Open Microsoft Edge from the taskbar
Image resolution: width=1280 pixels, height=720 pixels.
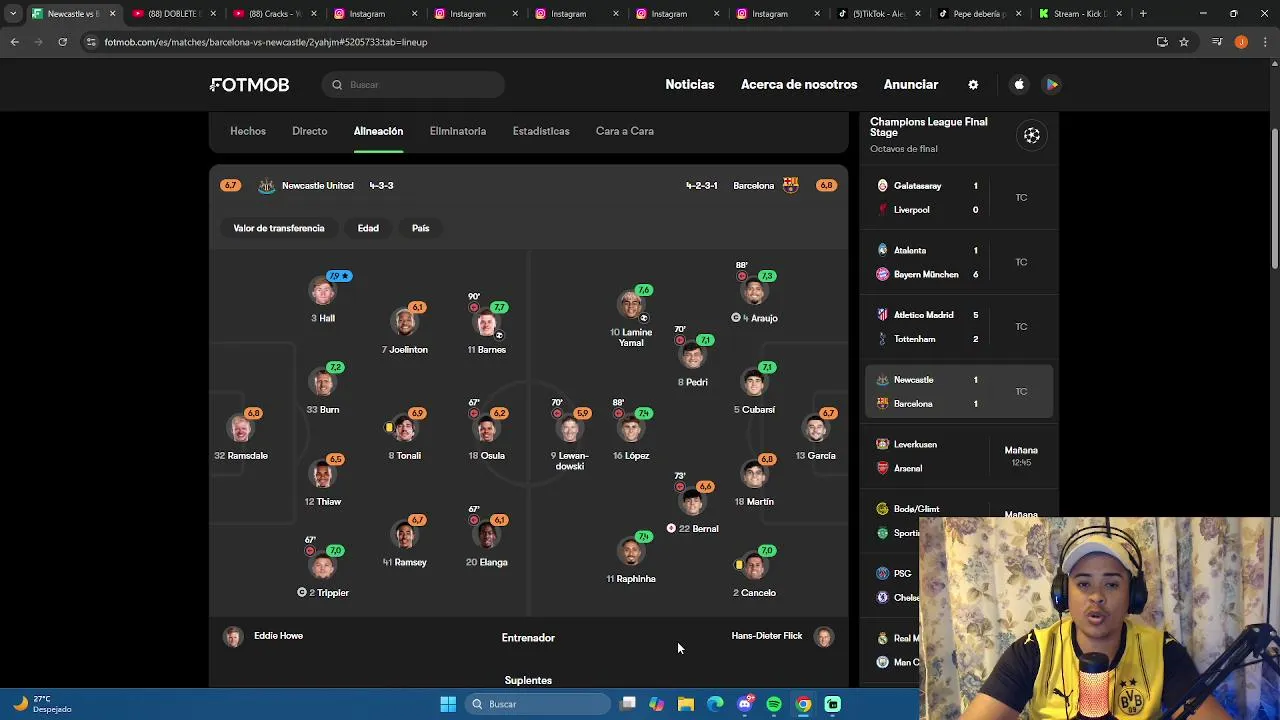715,704
